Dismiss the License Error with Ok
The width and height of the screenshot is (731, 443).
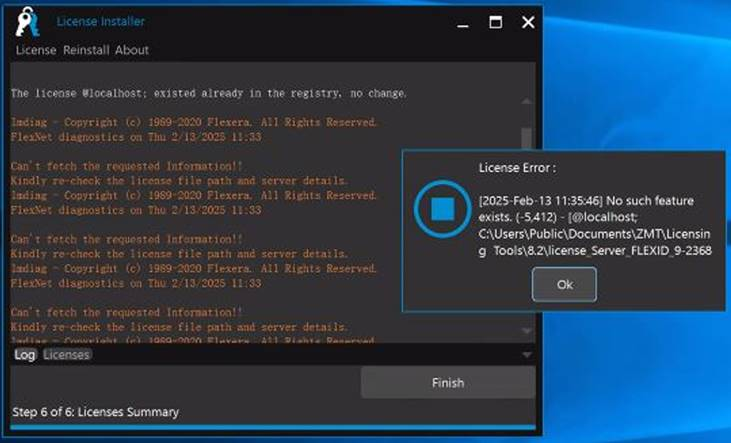[564, 284]
